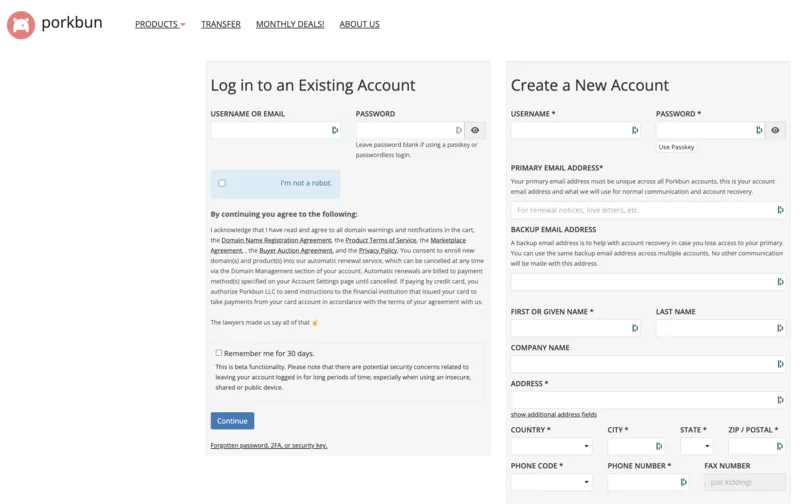Focus the Username or Email login field
This screenshot has width=800, height=504.
coord(276,130)
